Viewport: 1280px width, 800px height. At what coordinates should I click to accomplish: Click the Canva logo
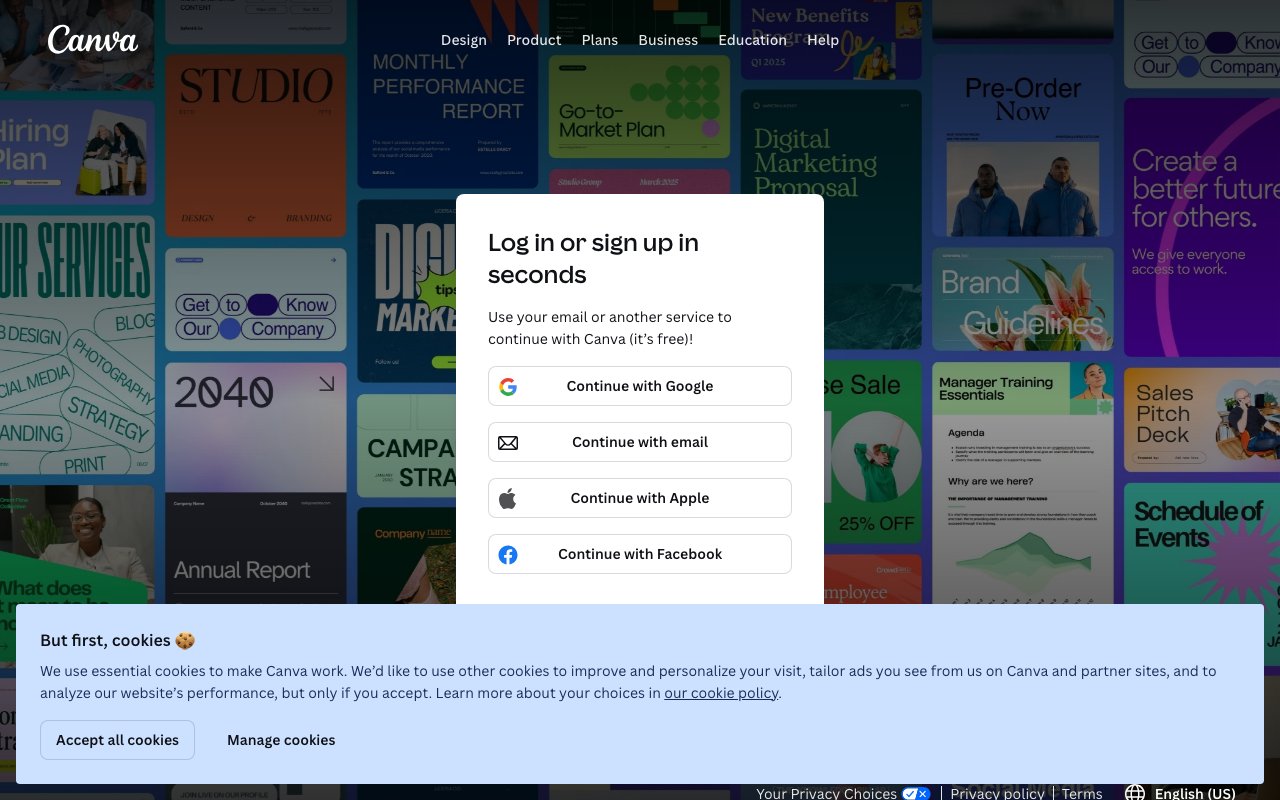[x=93, y=40]
